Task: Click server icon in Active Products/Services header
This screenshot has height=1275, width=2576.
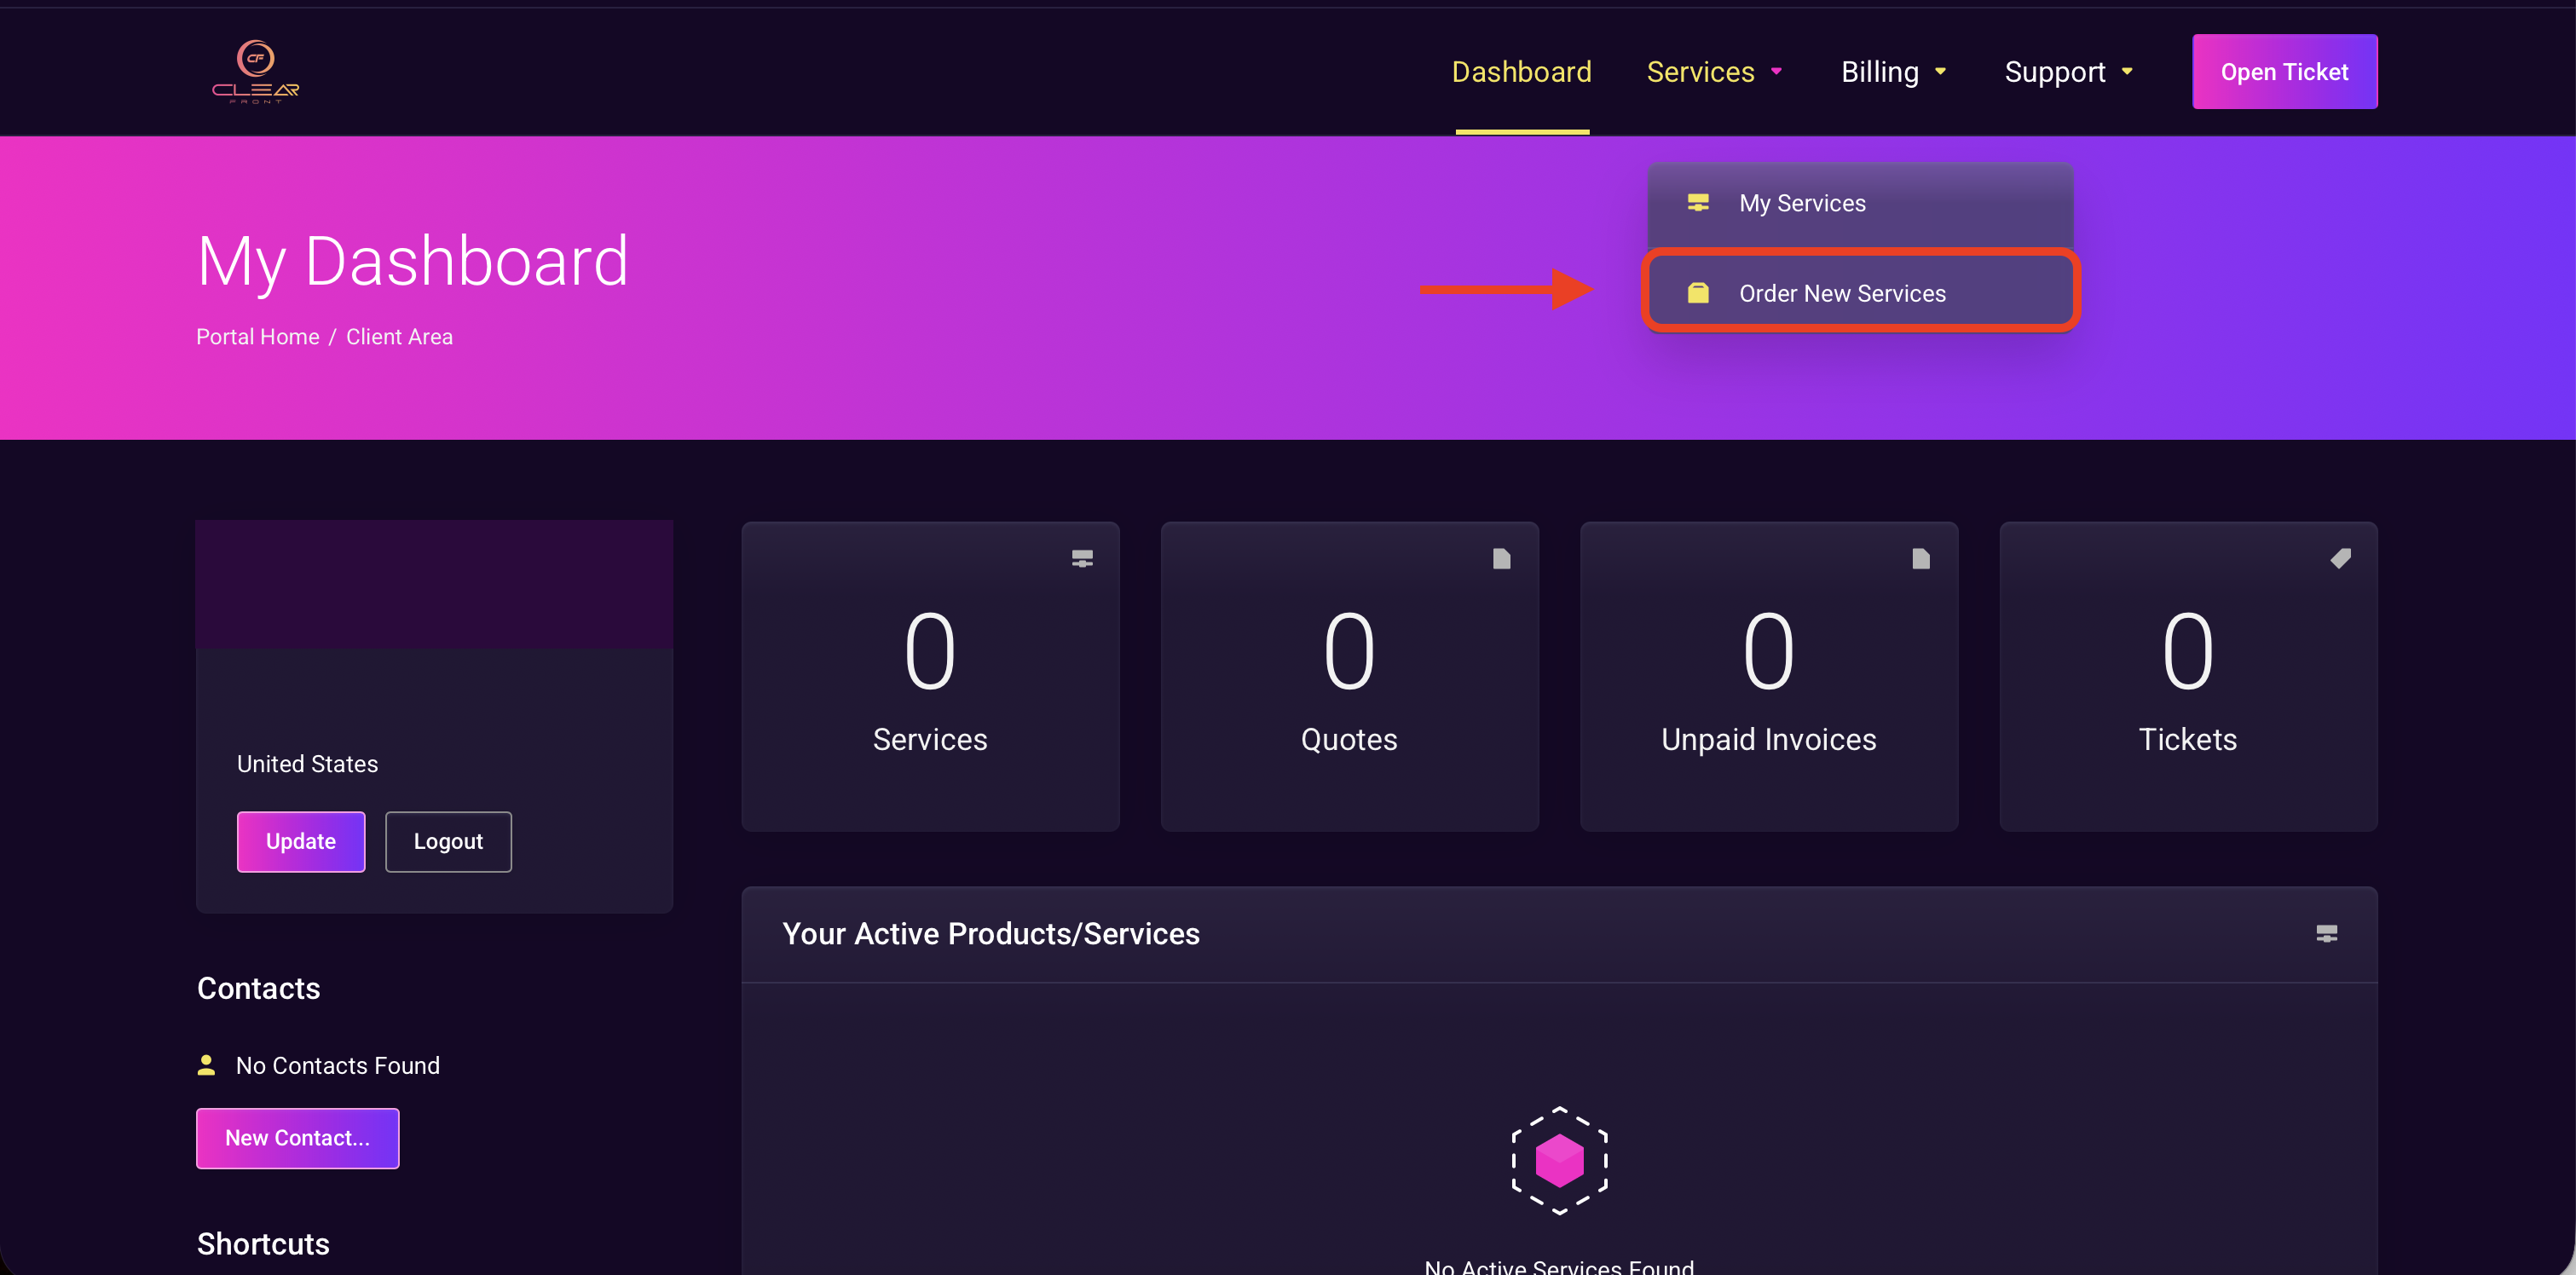Action: 2326,934
